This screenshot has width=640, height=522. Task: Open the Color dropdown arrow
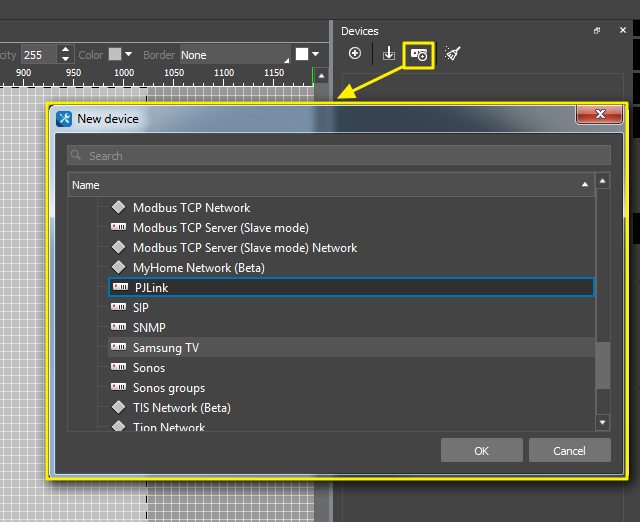pos(129,54)
